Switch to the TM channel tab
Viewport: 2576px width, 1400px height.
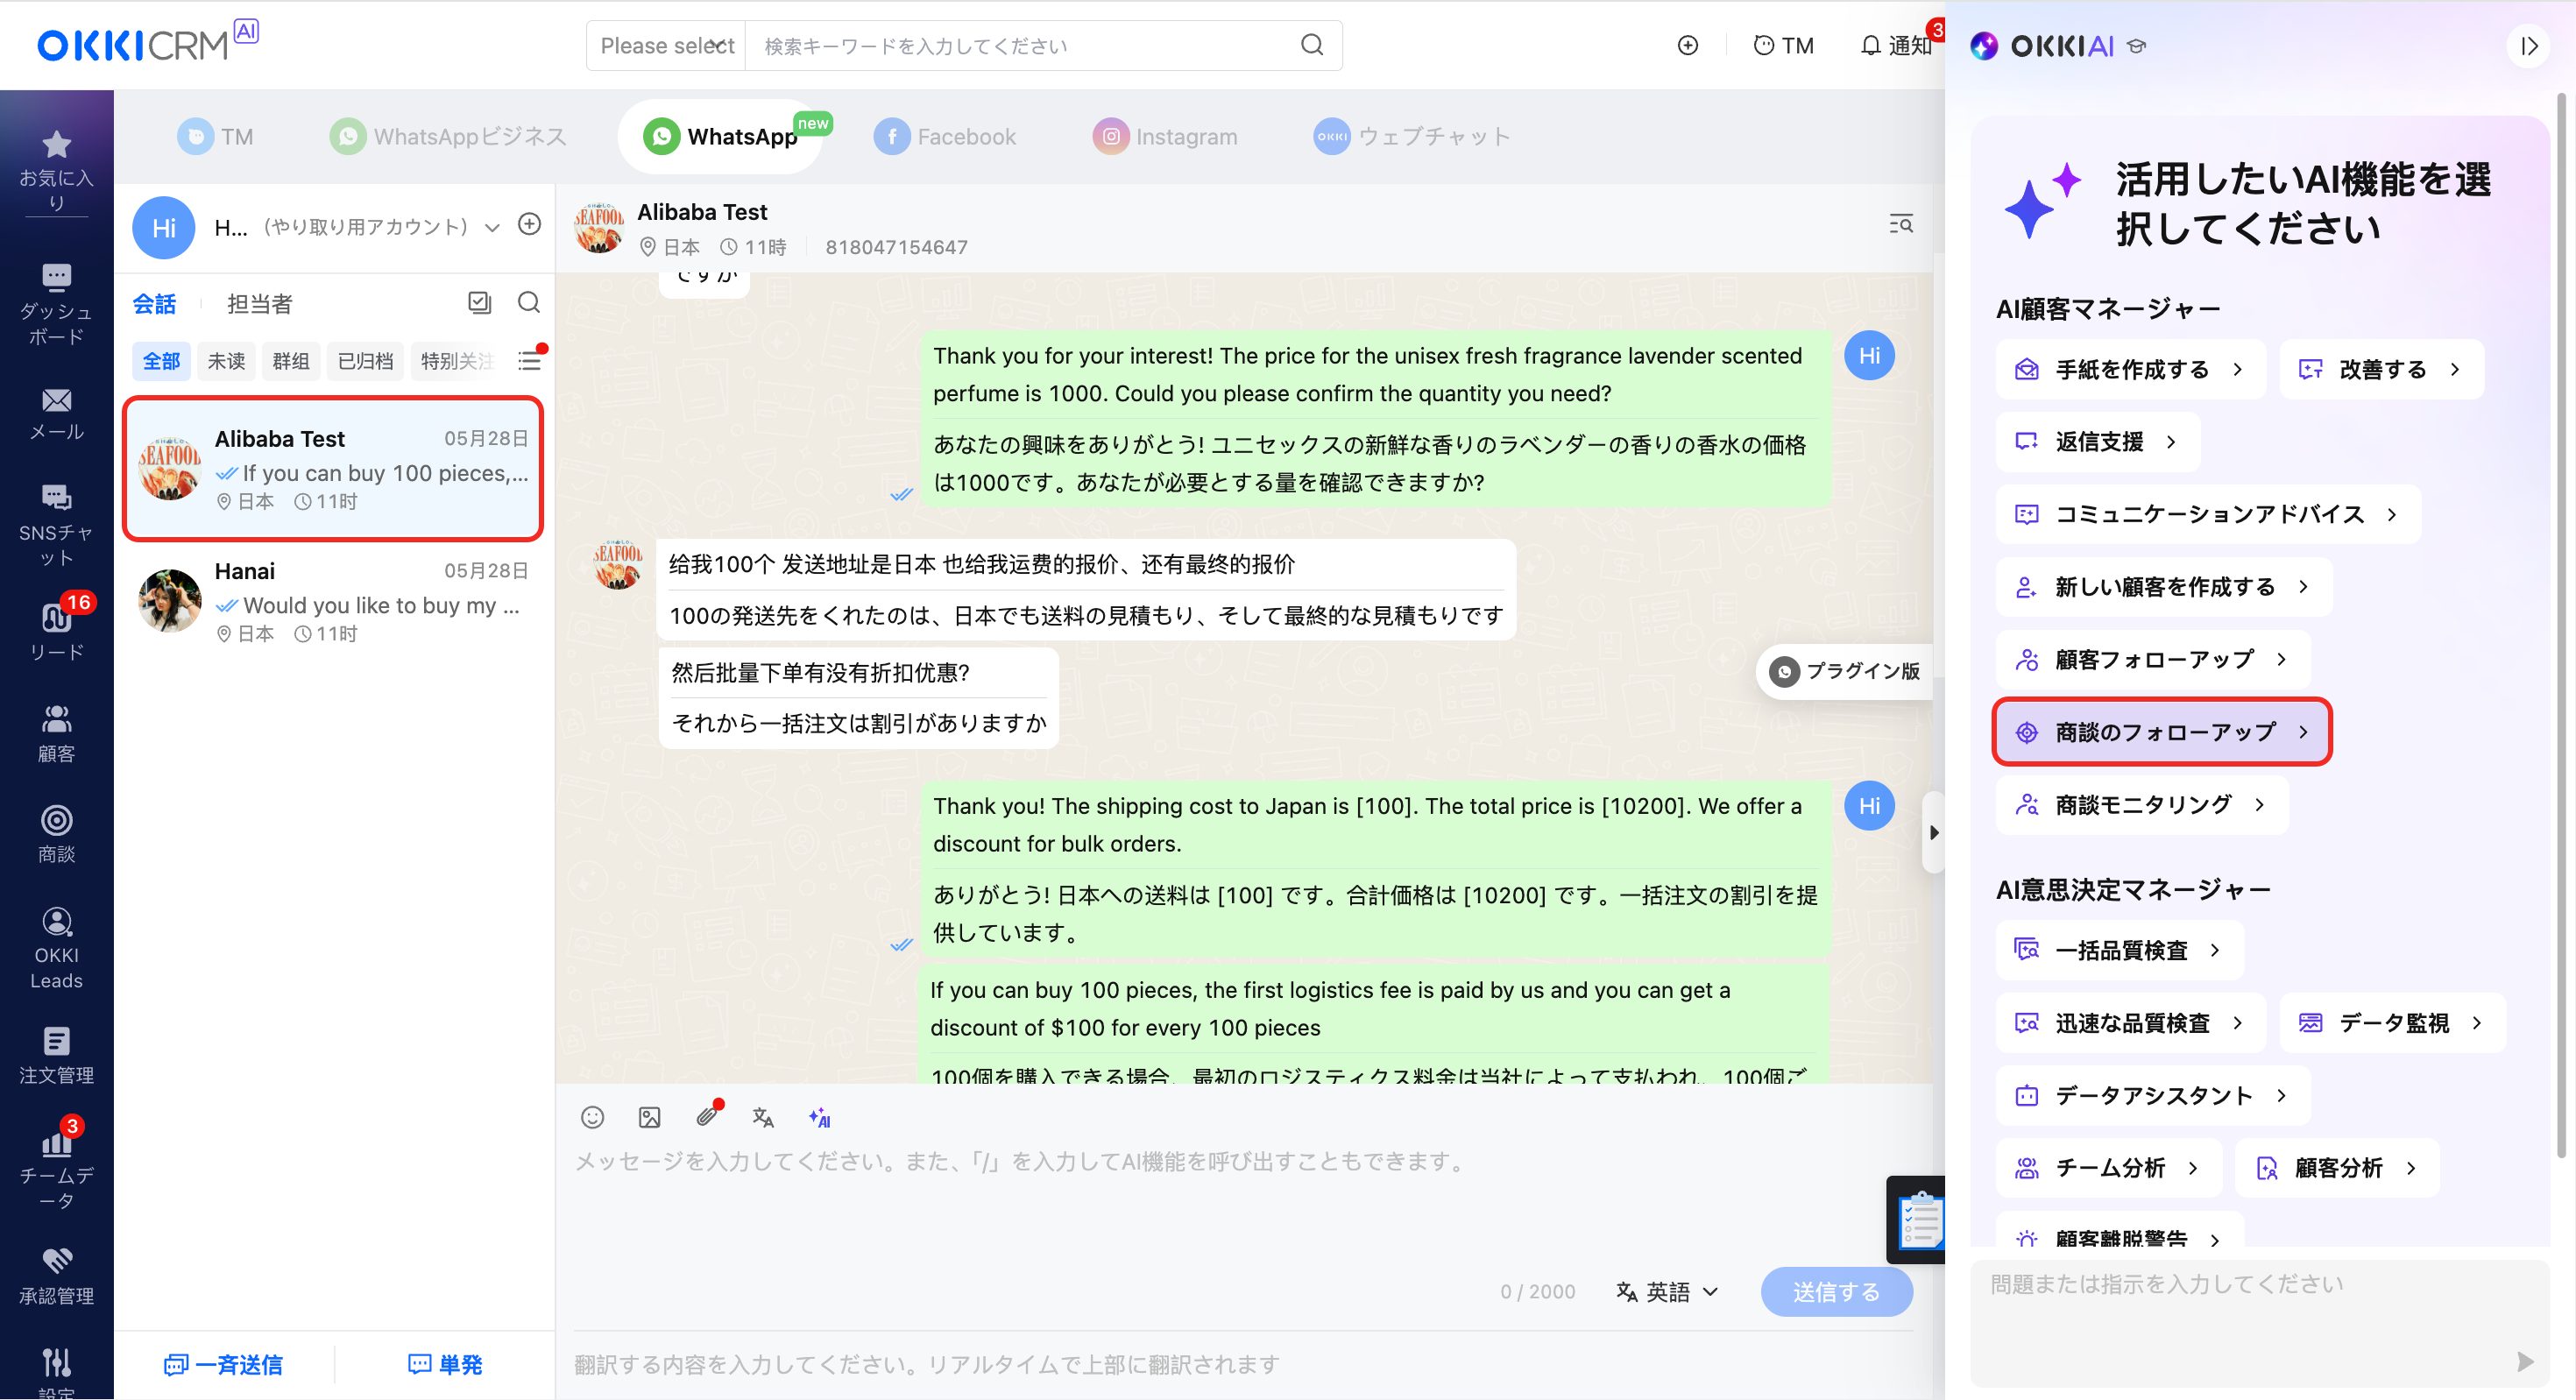tap(216, 136)
